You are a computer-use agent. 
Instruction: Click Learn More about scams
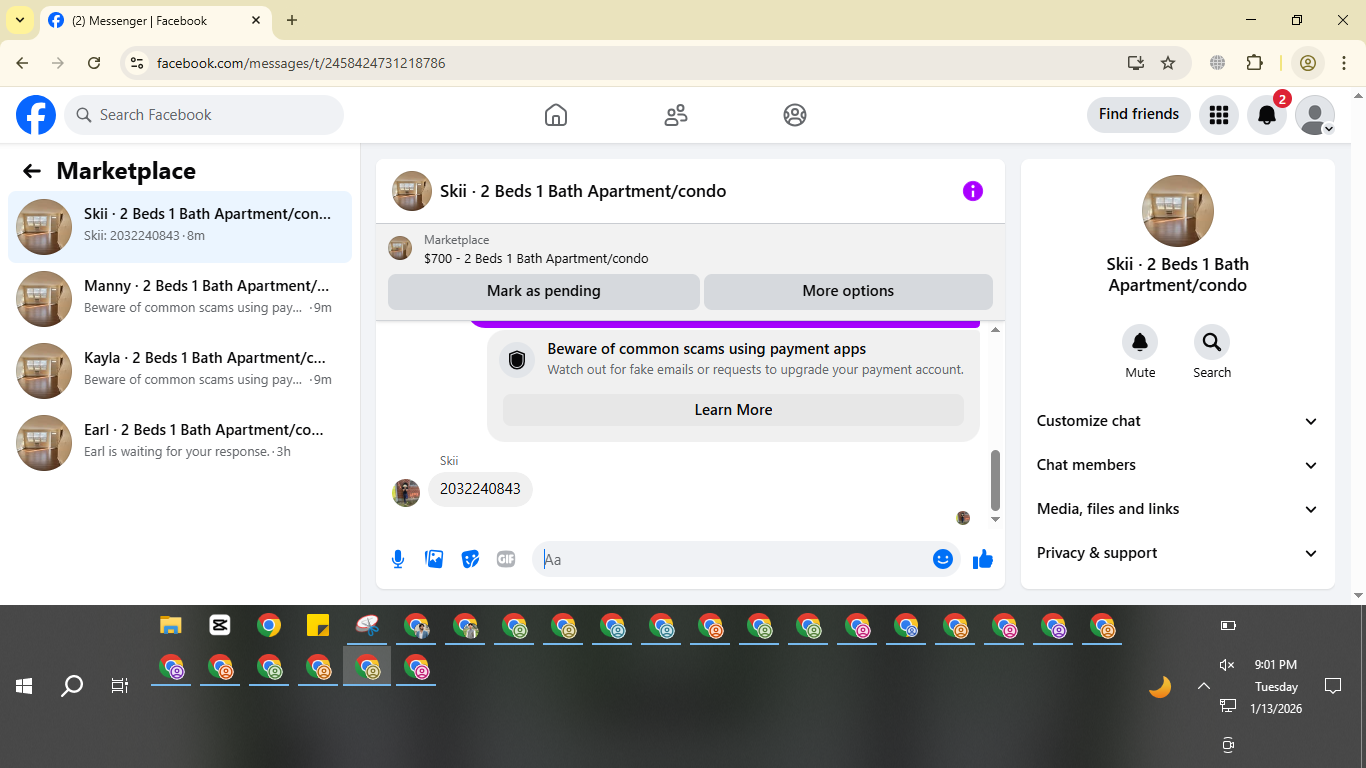tap(733, 410)
